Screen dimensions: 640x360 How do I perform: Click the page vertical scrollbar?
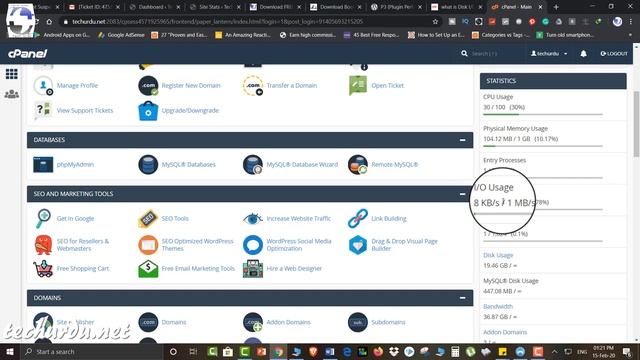click(636, 124)
